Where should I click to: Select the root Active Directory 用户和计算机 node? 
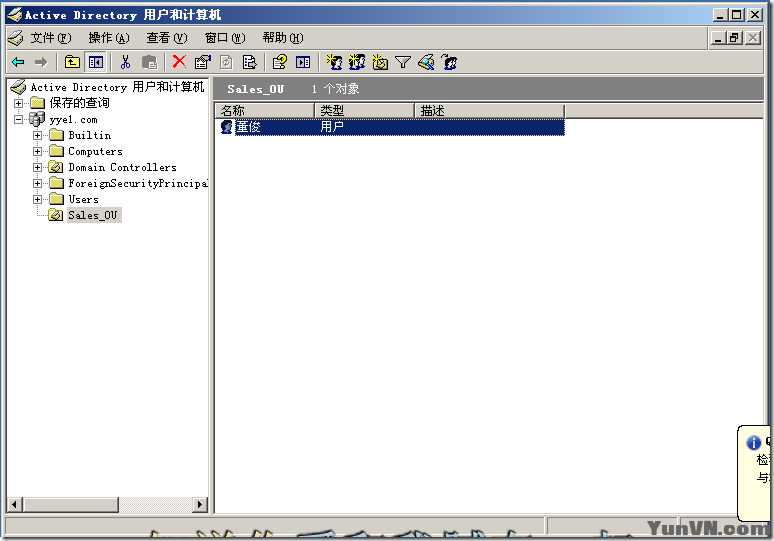(117, 87)
